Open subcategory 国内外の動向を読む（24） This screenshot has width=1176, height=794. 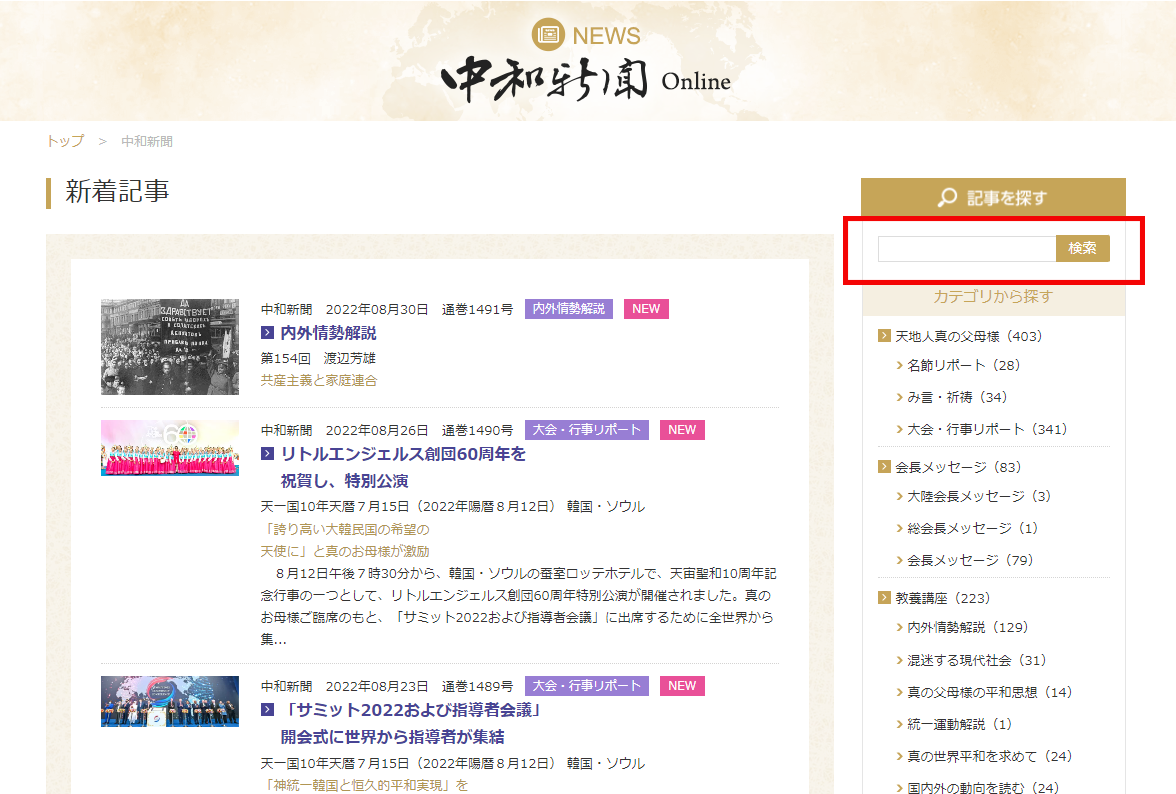[x=983, y=787]
